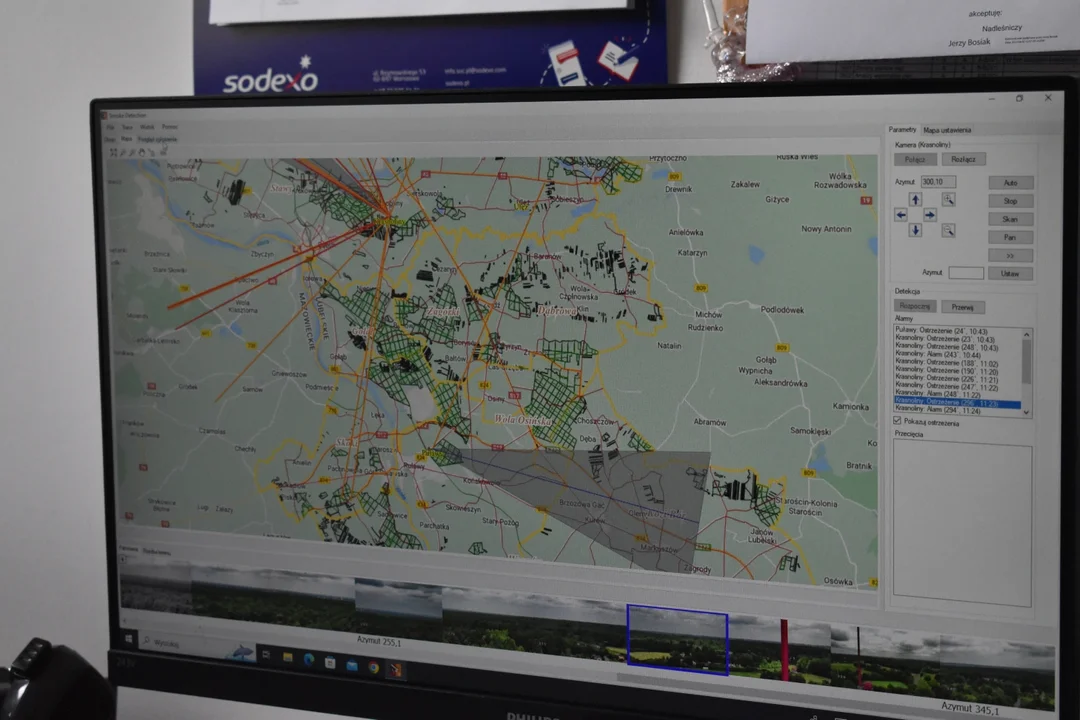
Task: Click the Azymut 255,1 panorama label
Action: [379, 641]
